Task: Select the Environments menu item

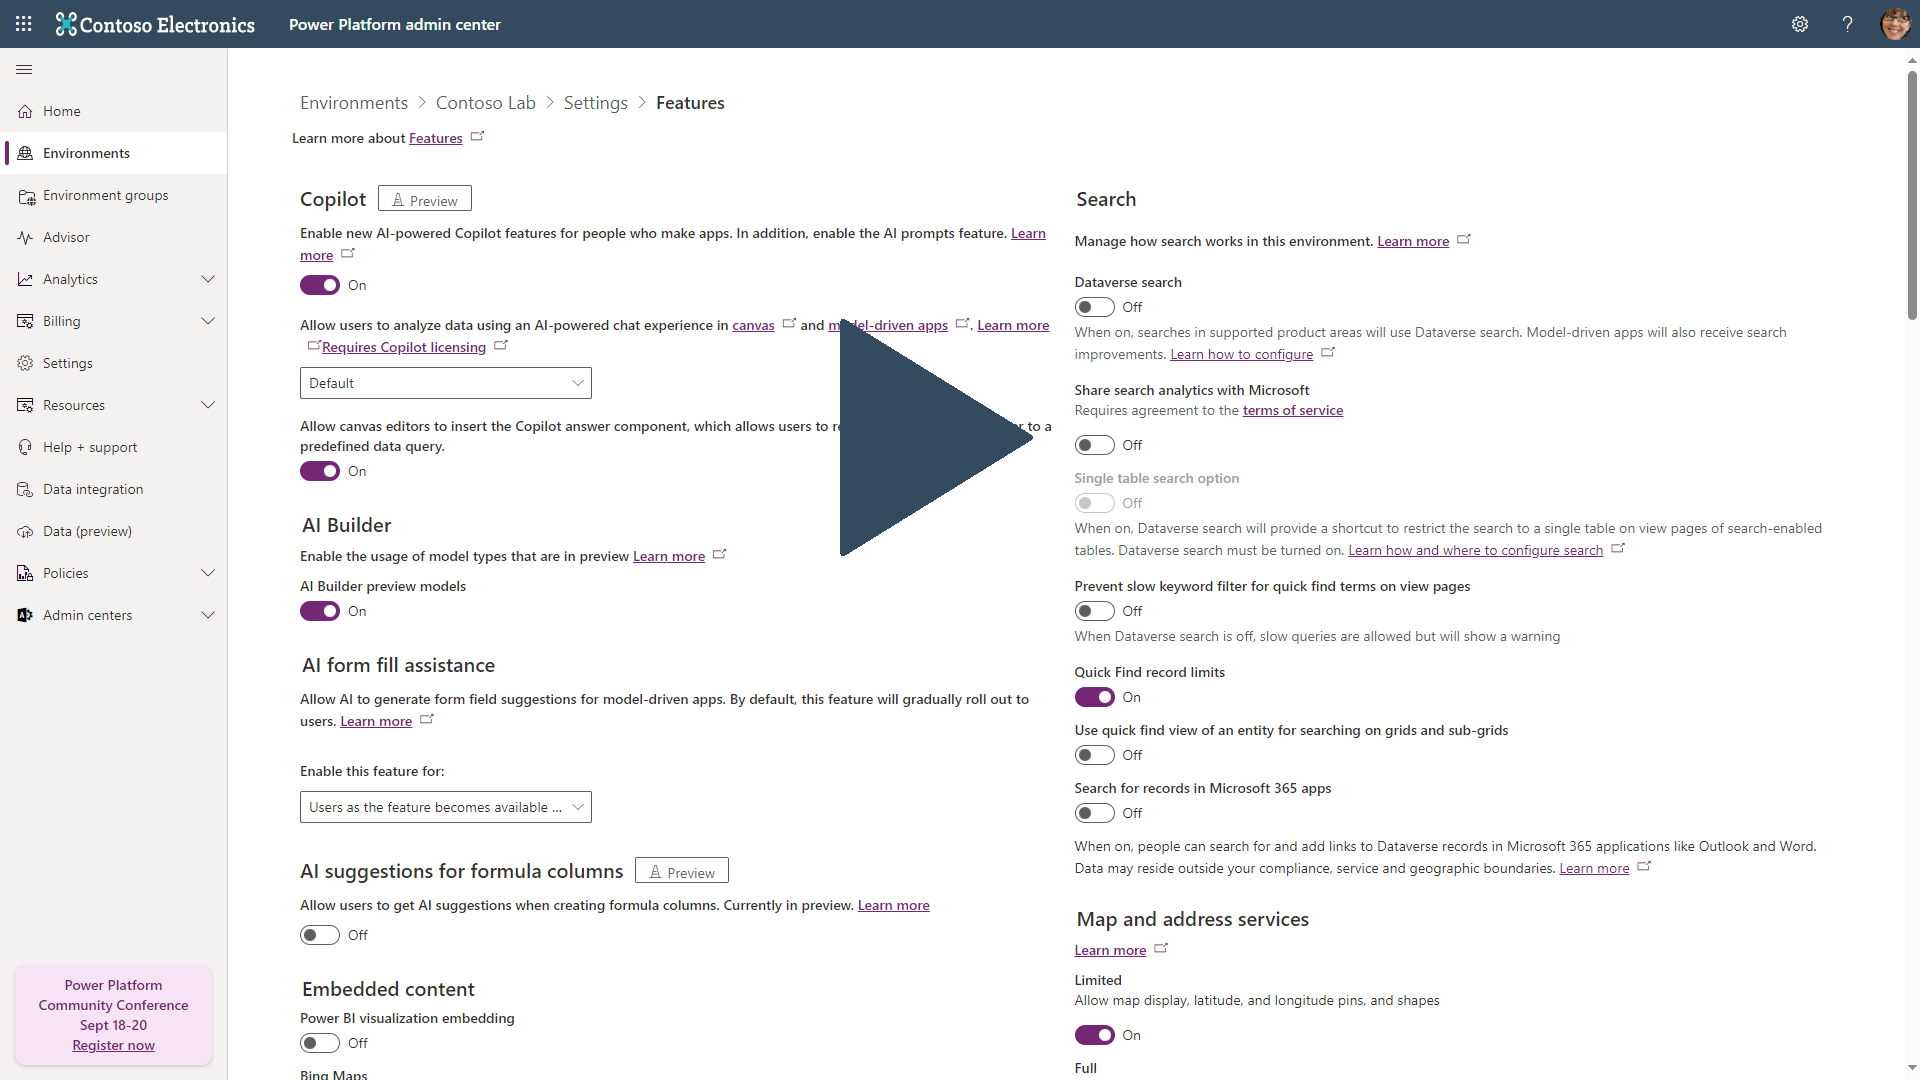Action: pyautogui.click(x=84, y=153)
